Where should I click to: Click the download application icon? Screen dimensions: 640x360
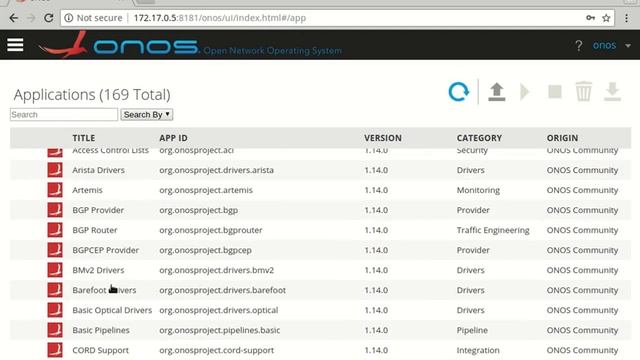(612, 91)
